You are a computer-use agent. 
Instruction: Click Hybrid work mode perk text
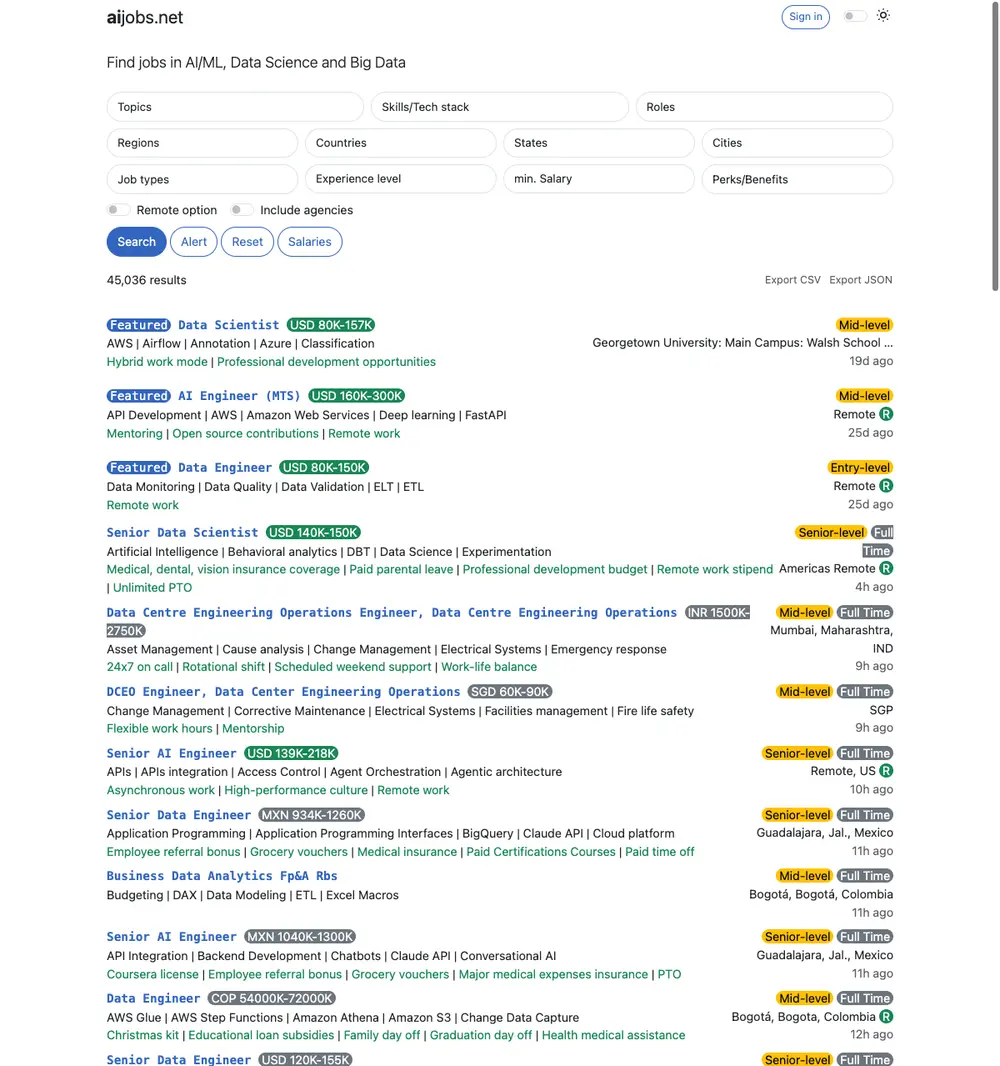(x=157, y=362)
